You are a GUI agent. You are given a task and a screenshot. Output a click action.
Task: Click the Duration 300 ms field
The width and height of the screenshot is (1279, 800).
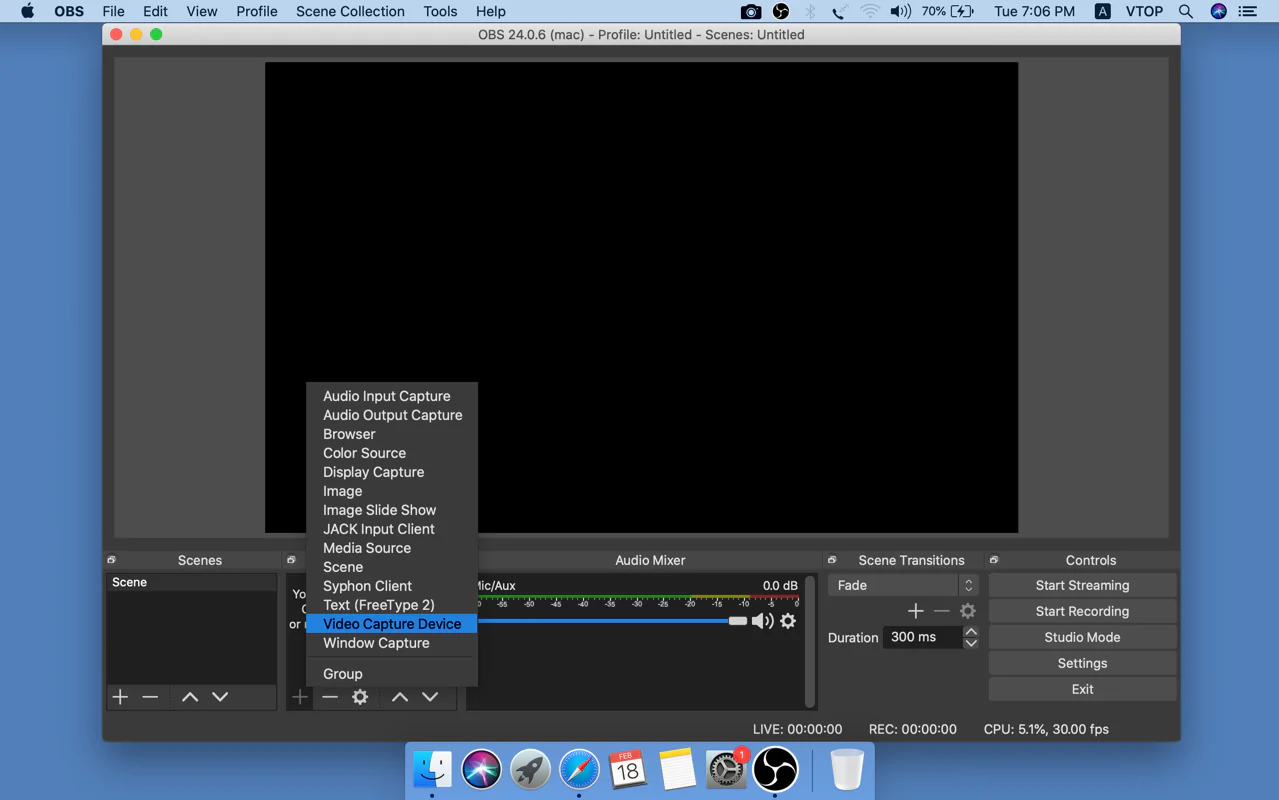(922, 637)
